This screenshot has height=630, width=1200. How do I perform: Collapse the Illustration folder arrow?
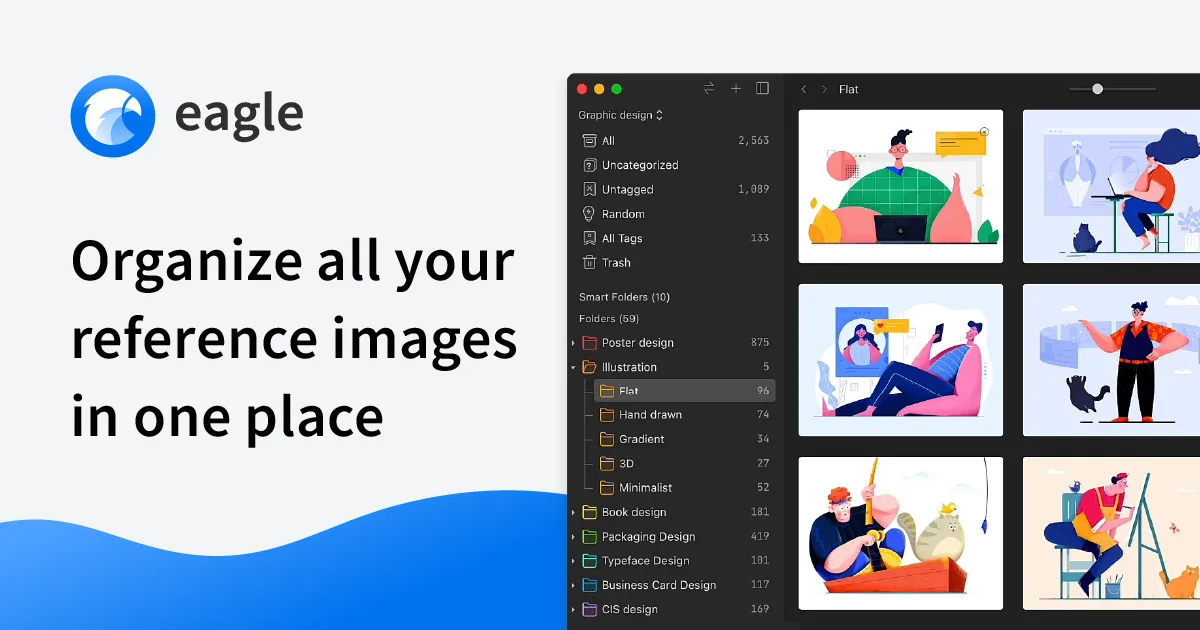(574, 368)
